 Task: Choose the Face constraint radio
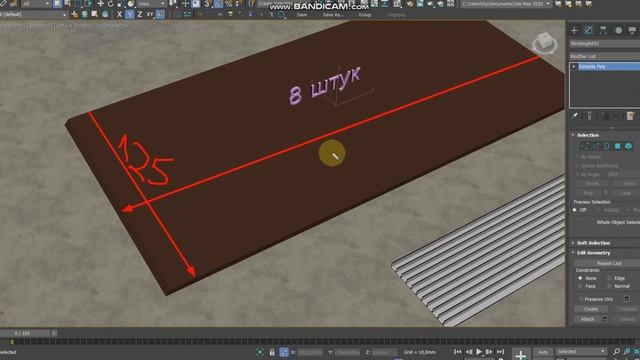coord(580,286)
